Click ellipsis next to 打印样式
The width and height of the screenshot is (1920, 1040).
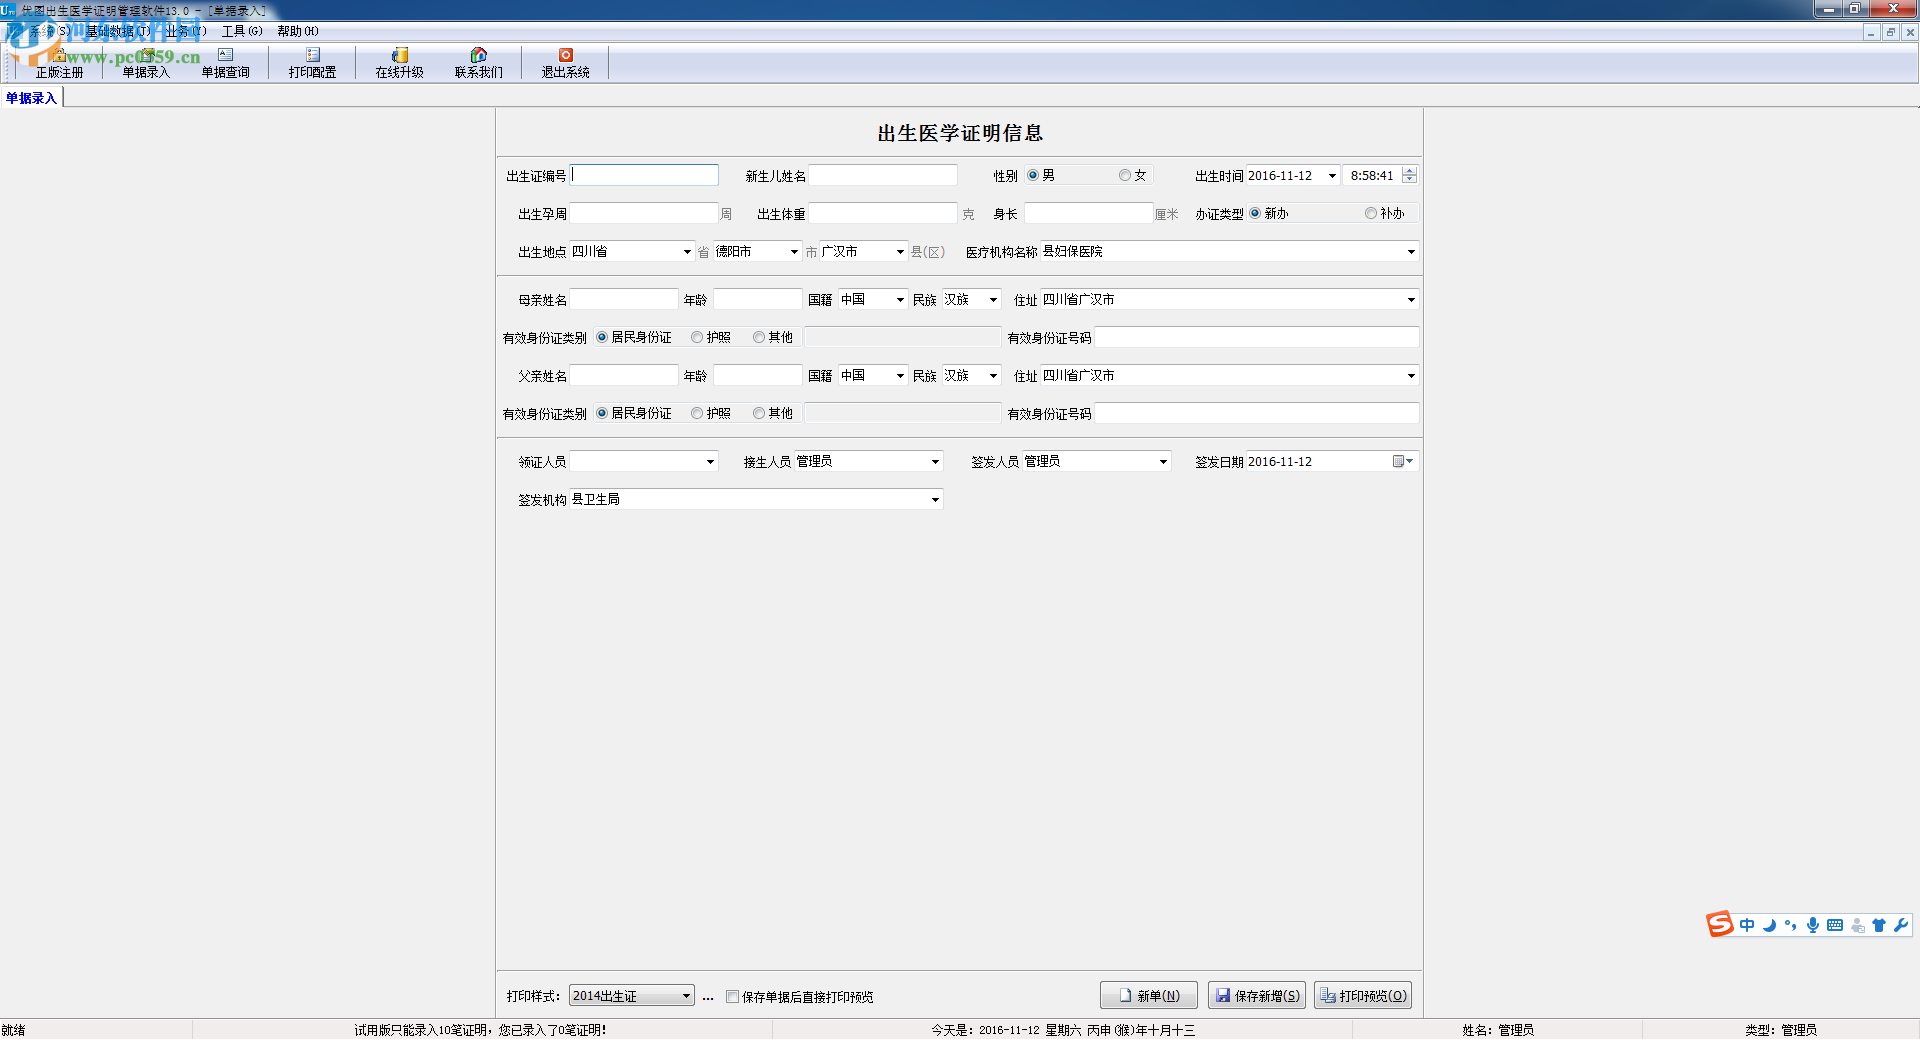click(708, 996)
